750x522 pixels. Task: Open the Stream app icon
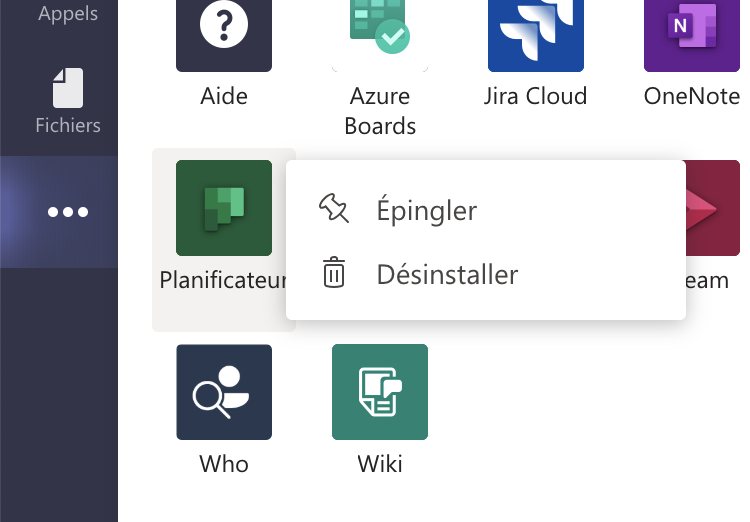tap(714, 208)
